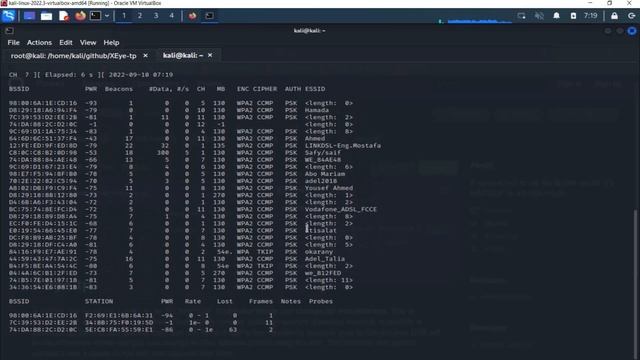Click ESSID we_B12FED
Screen dimensions: 640x360
pos(323,273)
